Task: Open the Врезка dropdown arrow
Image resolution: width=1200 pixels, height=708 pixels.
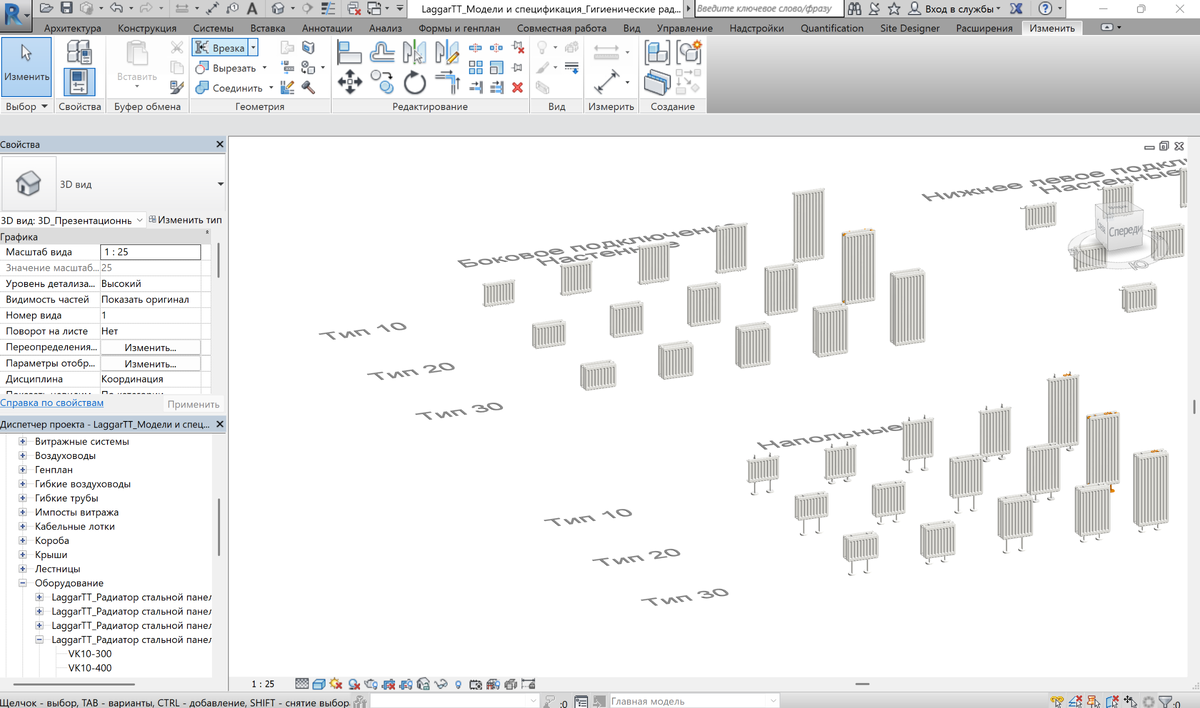Action: [254, 47]
